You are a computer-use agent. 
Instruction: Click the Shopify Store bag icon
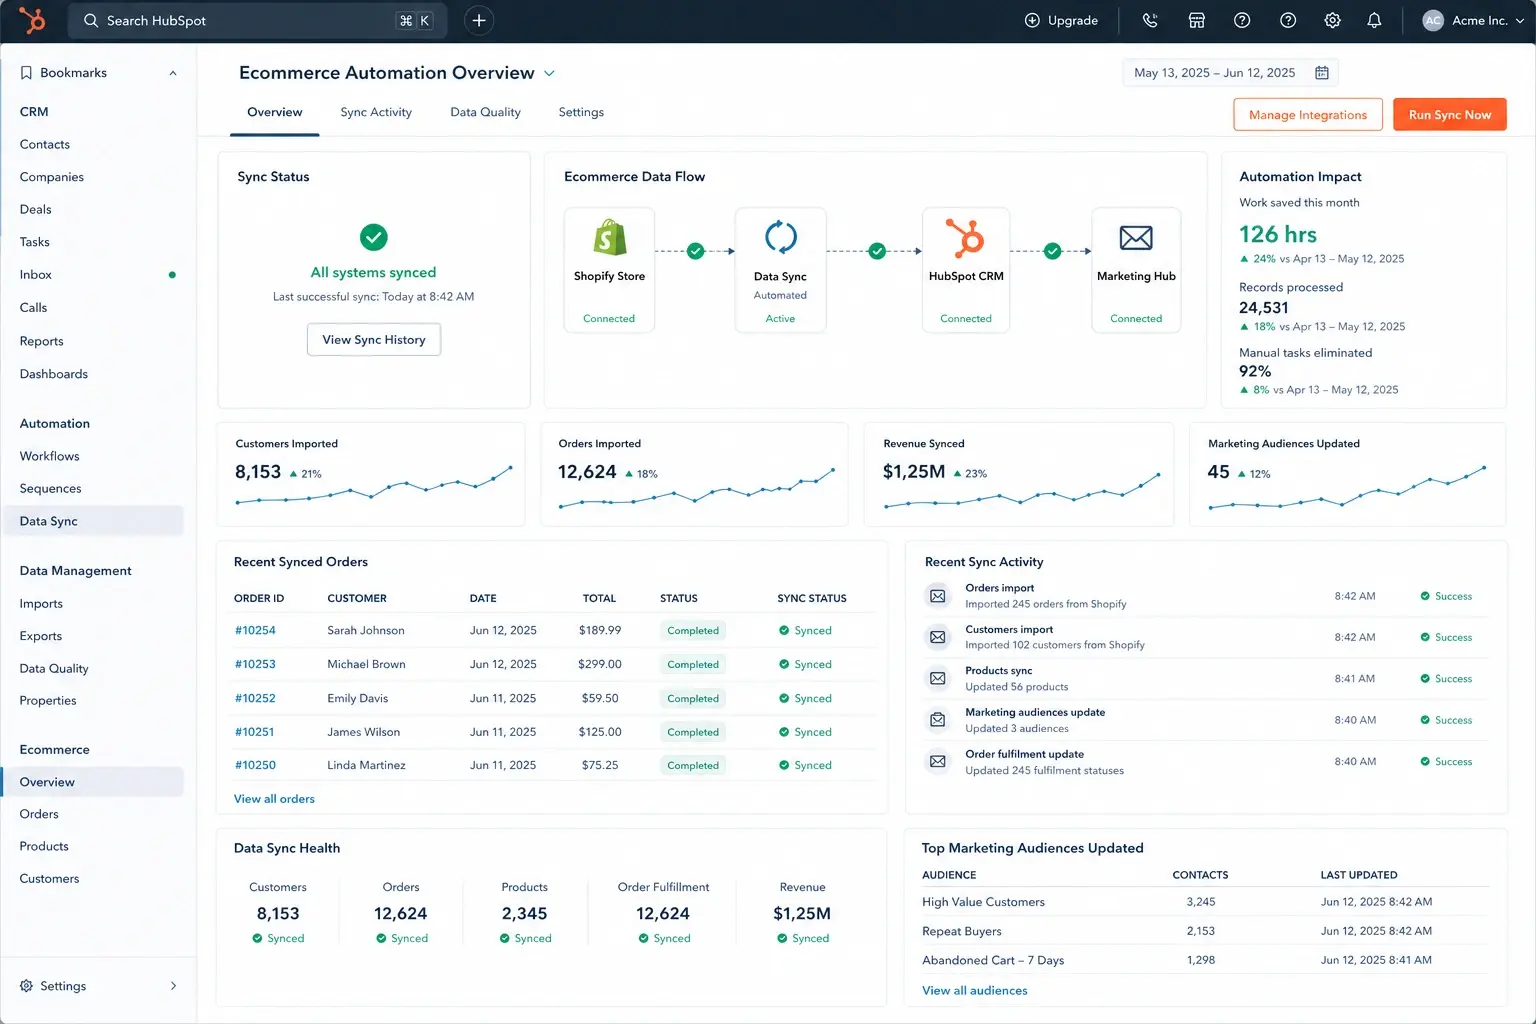point(610,238)
